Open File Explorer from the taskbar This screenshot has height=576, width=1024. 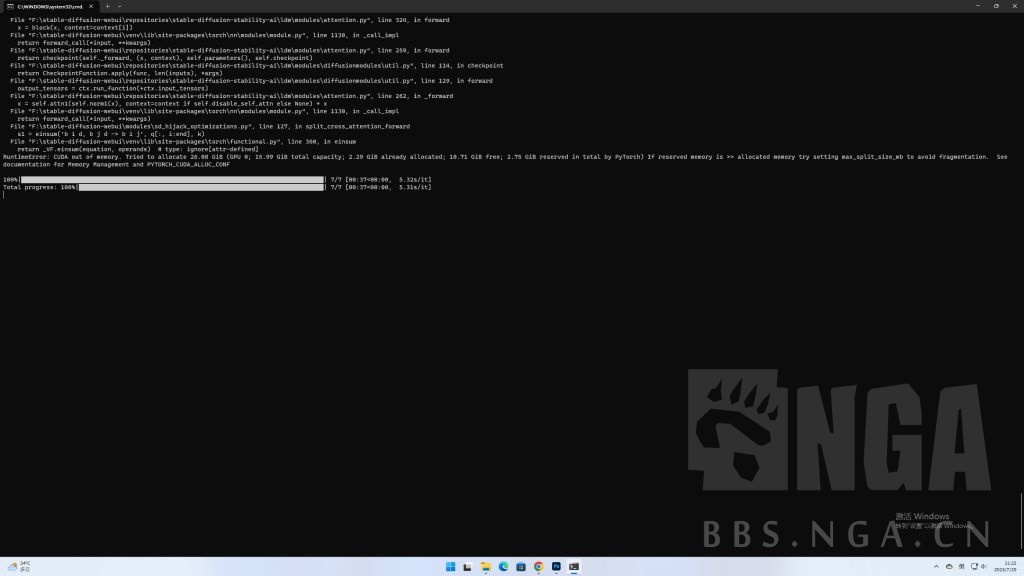(485, 566)
